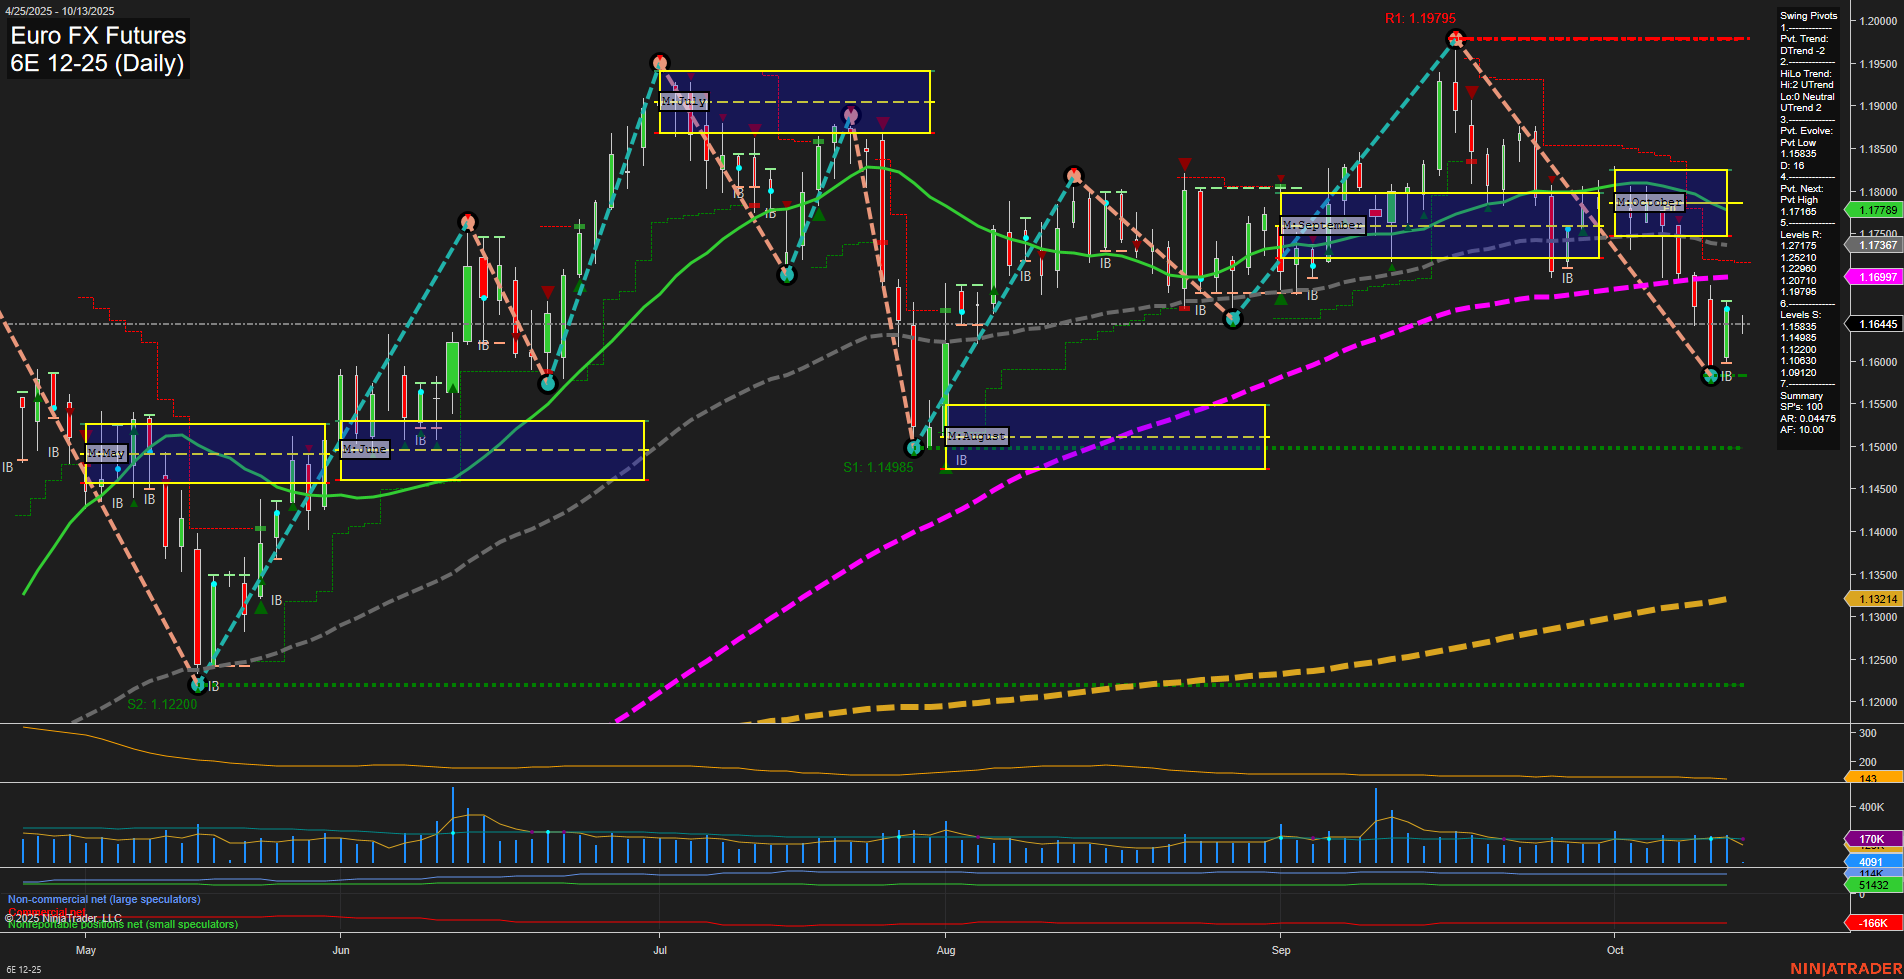Click the S1 pivot circle labeled 1.14985
The width and height of the screenshot is (1904, 979).
tap(913, 447)
